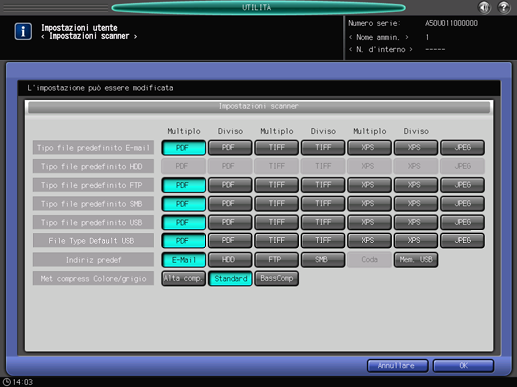Screen dimensions: 517x387
Task: Choose Alta comp. compression method
Action: pyautogui.click(x=184, y=278)
